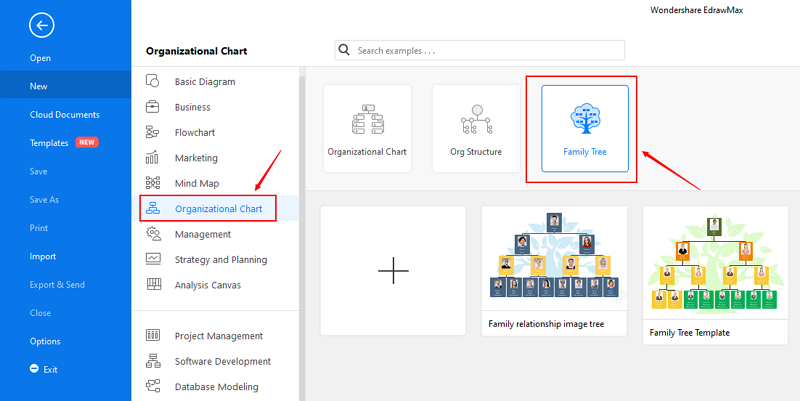The image size is (800, 401).
Task: Click the back arrow circle icon
Action: click(41, 25)
